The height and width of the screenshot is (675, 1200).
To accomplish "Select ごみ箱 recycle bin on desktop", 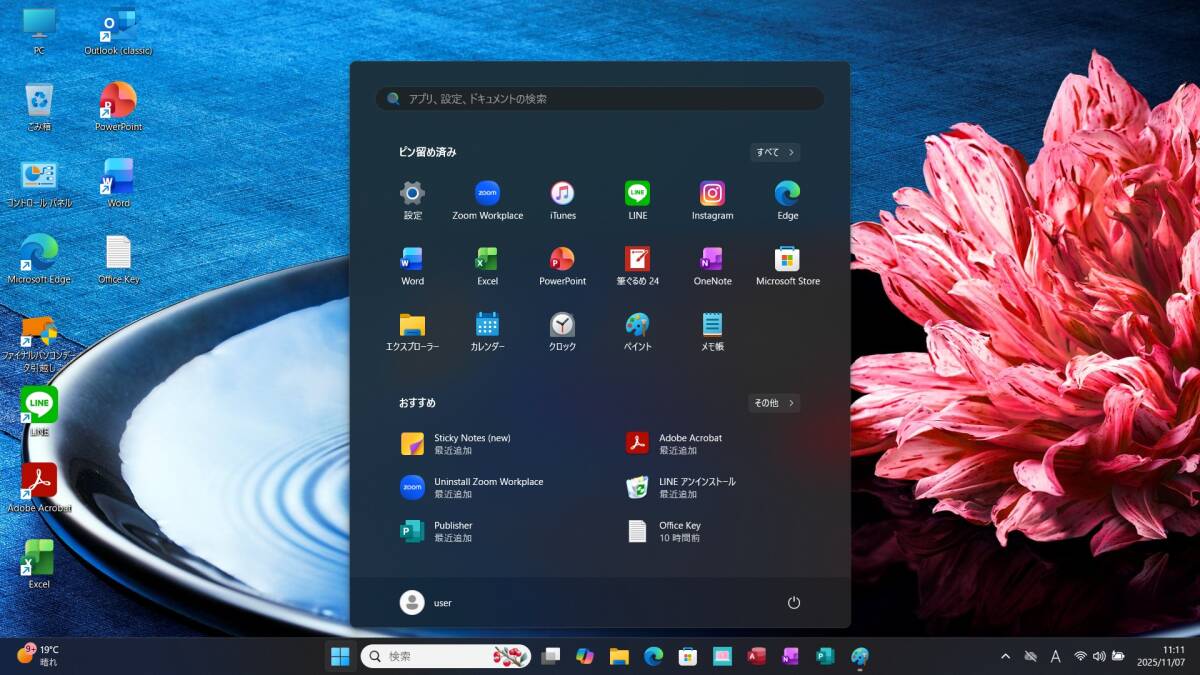I will click(x=39, y=107).
